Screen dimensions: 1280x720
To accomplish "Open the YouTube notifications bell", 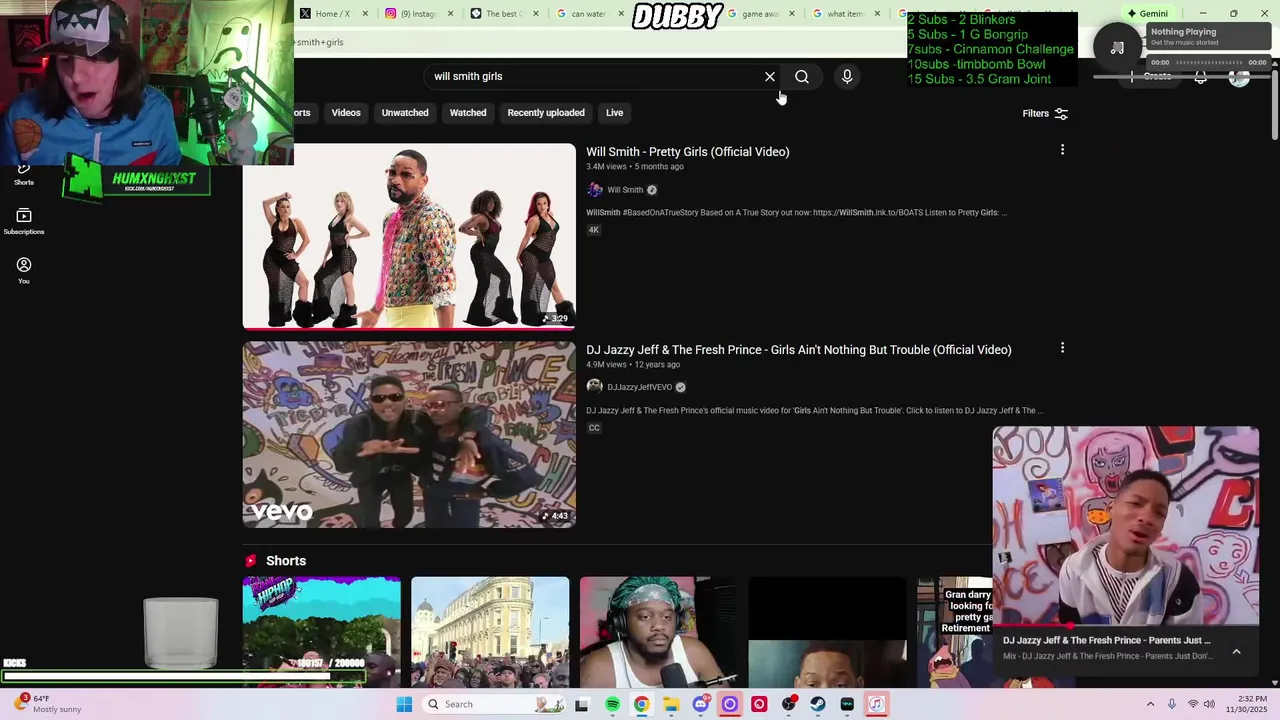I will [x=1200, y=77].
